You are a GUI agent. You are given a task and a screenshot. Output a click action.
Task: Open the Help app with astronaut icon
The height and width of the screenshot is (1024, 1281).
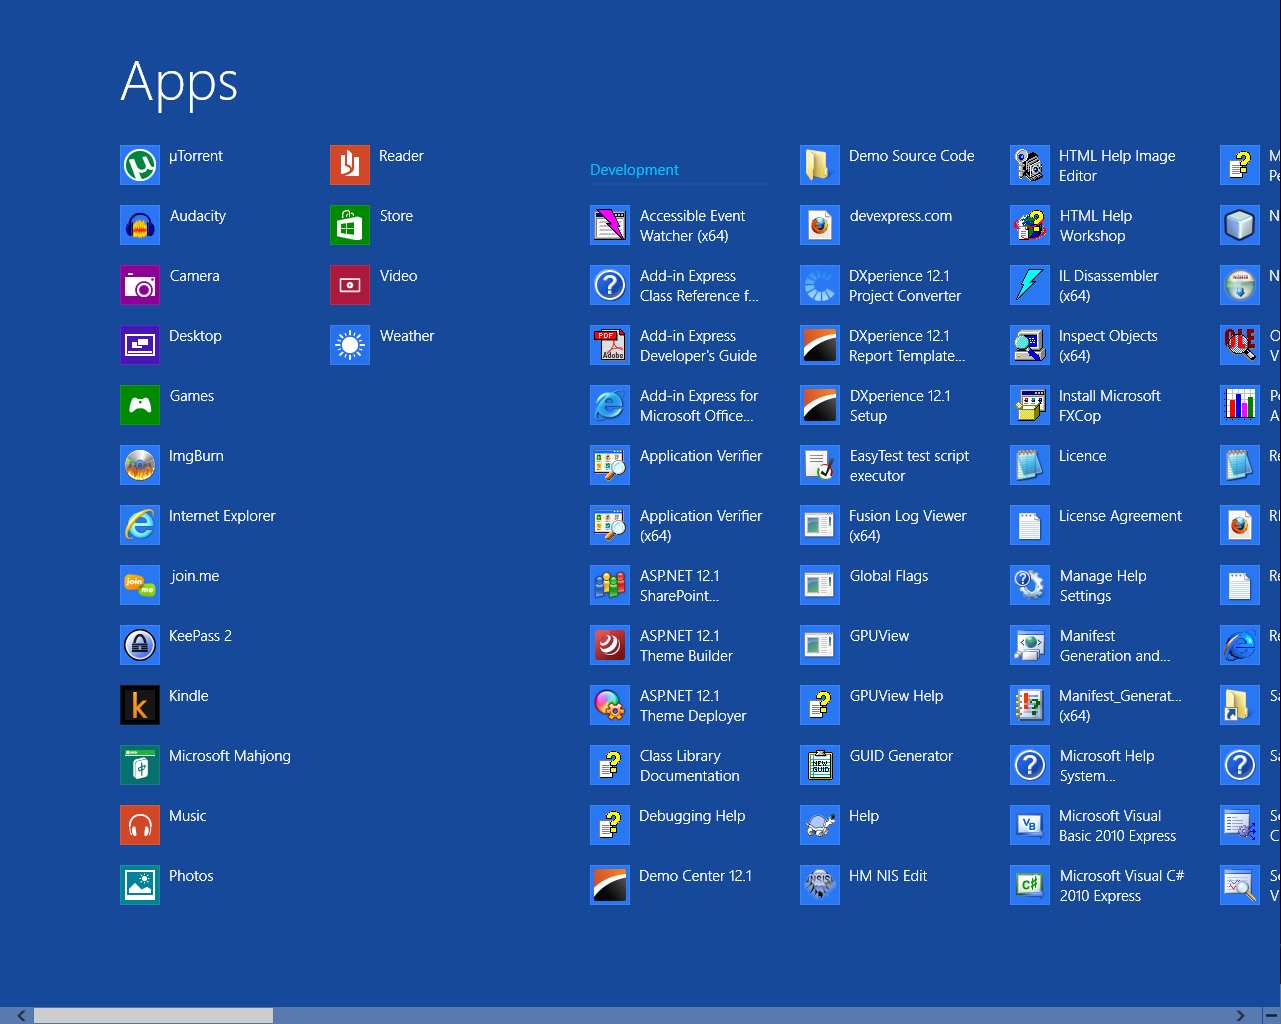(820, 825)
